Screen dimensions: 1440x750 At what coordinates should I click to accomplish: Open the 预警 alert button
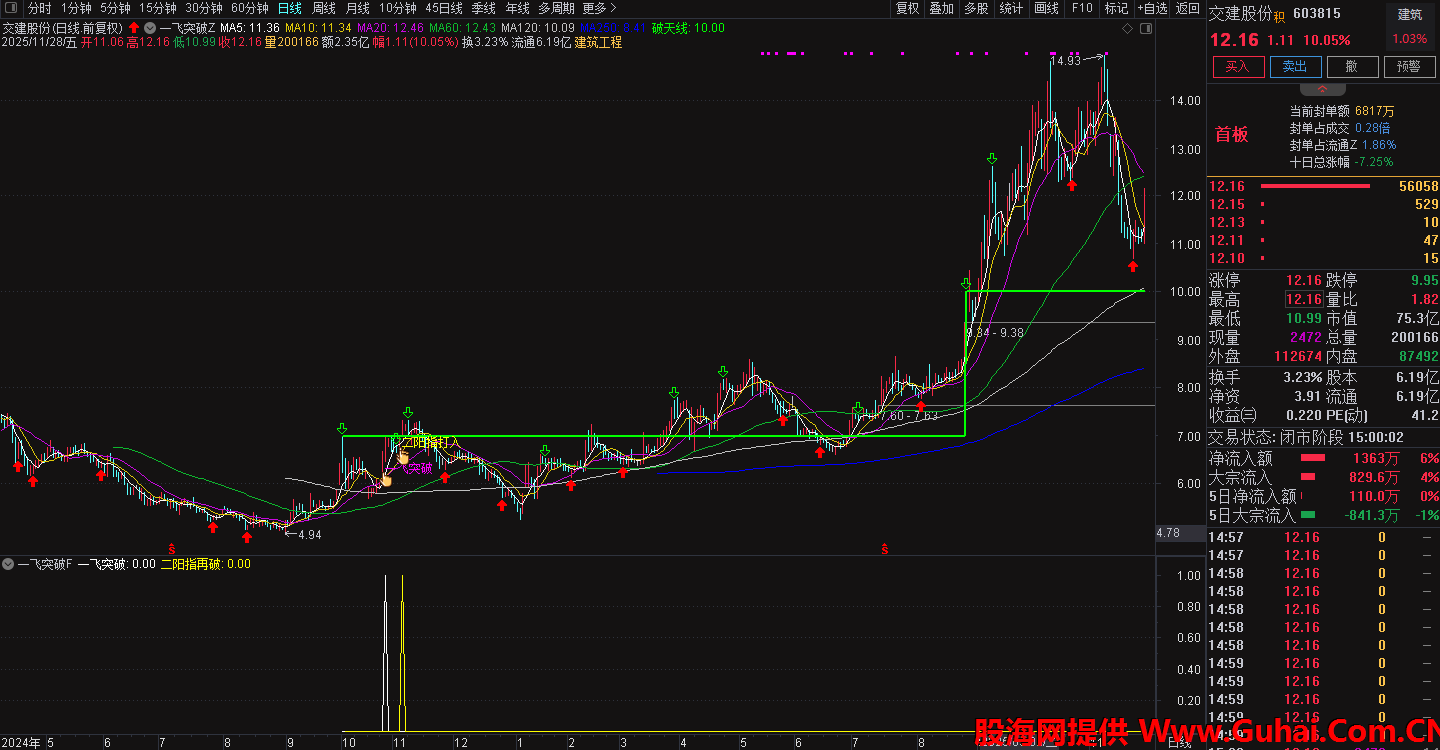tap(1408, 66)
